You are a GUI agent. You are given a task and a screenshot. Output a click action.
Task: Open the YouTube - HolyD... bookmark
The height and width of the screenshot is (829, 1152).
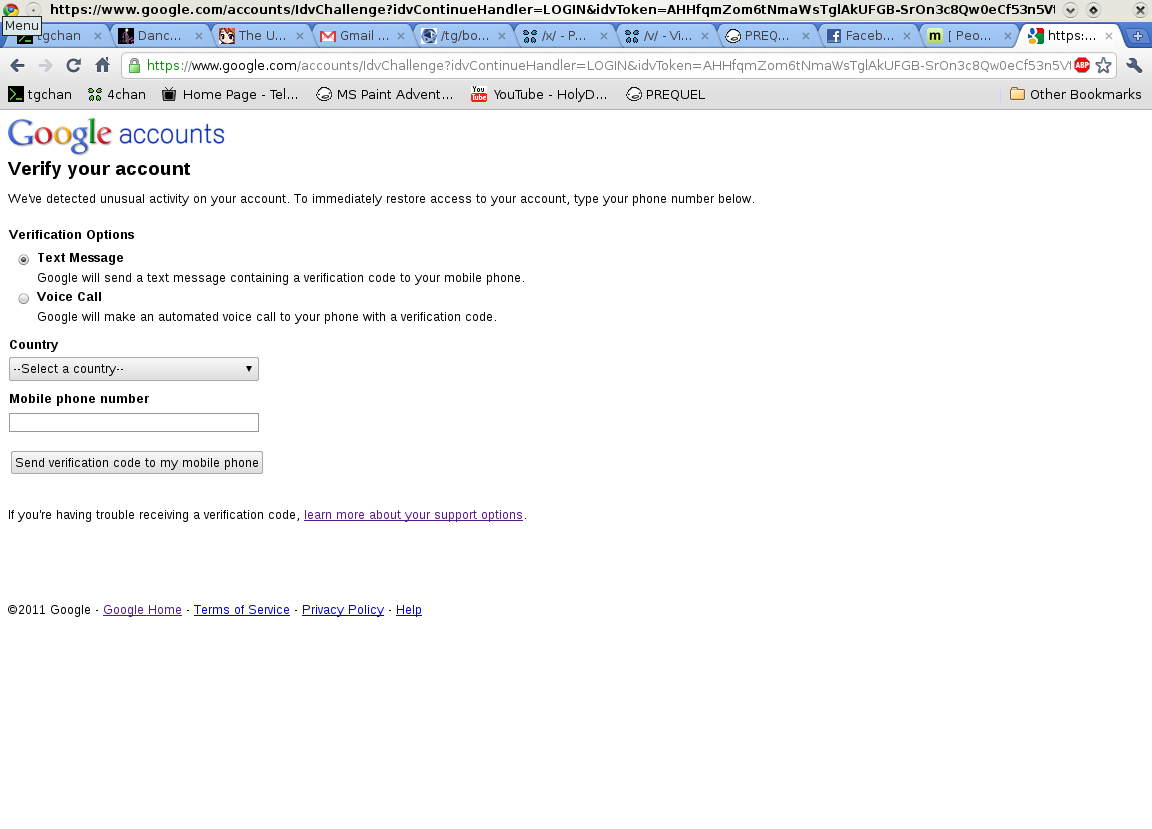[x=539, y=95]
